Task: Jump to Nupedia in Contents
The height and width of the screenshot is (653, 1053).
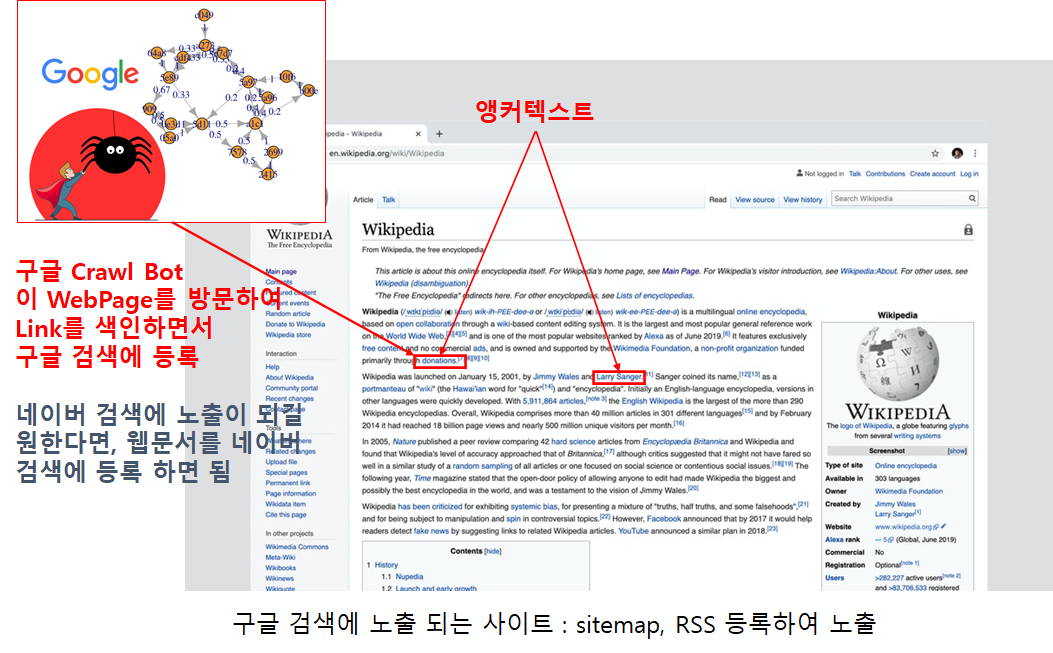Action: [409, 576]
